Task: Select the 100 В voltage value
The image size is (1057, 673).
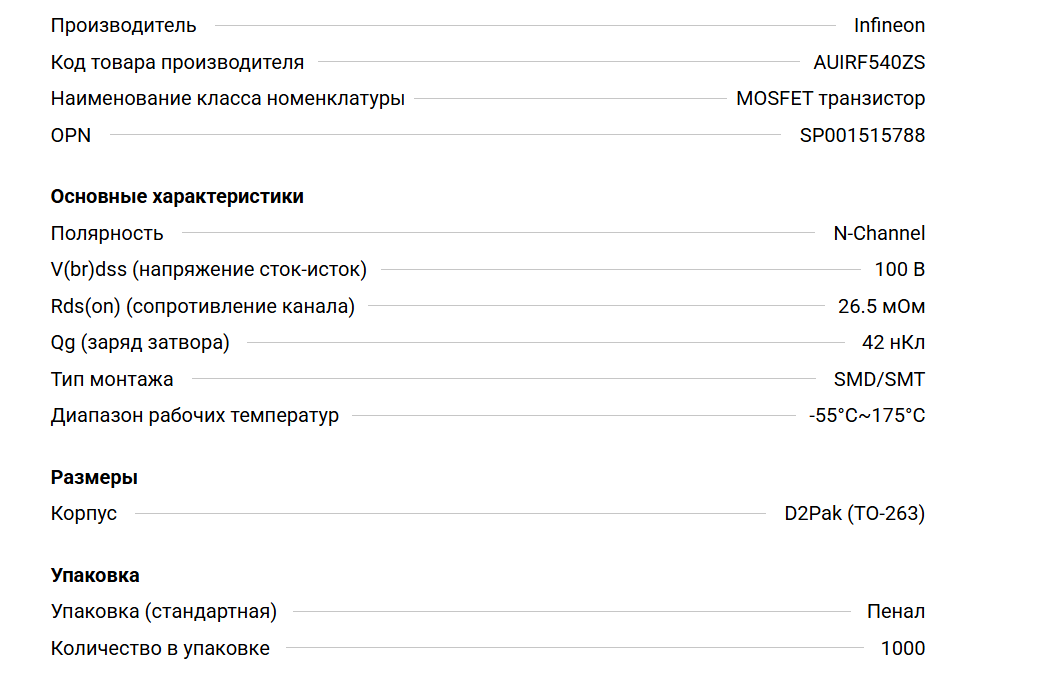Action: pyautogui.click(x=900, y=269)
